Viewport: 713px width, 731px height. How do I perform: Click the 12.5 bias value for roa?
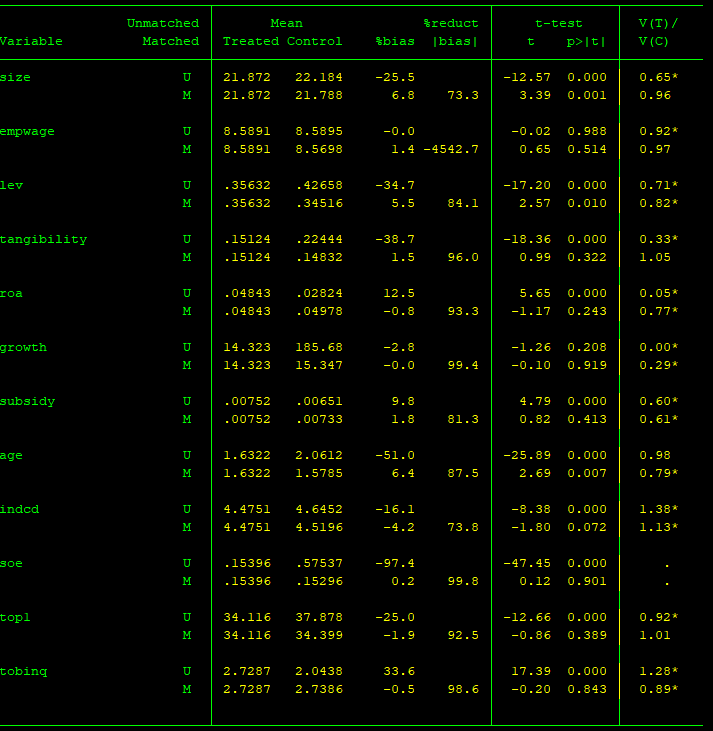(399, 294)
